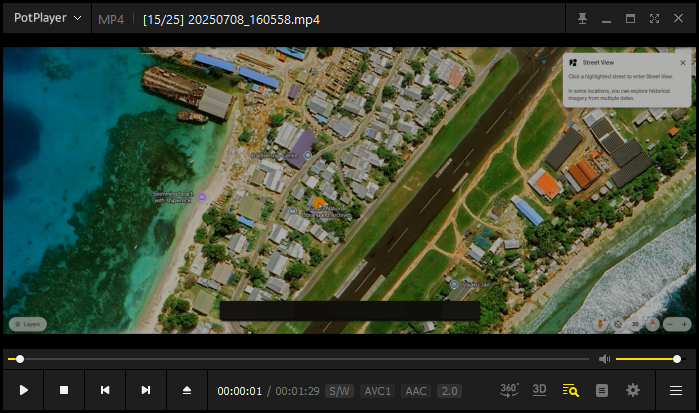This screenshot has width=699, height=413.
Task: Skip to the previous file
Action: (105, 390)
